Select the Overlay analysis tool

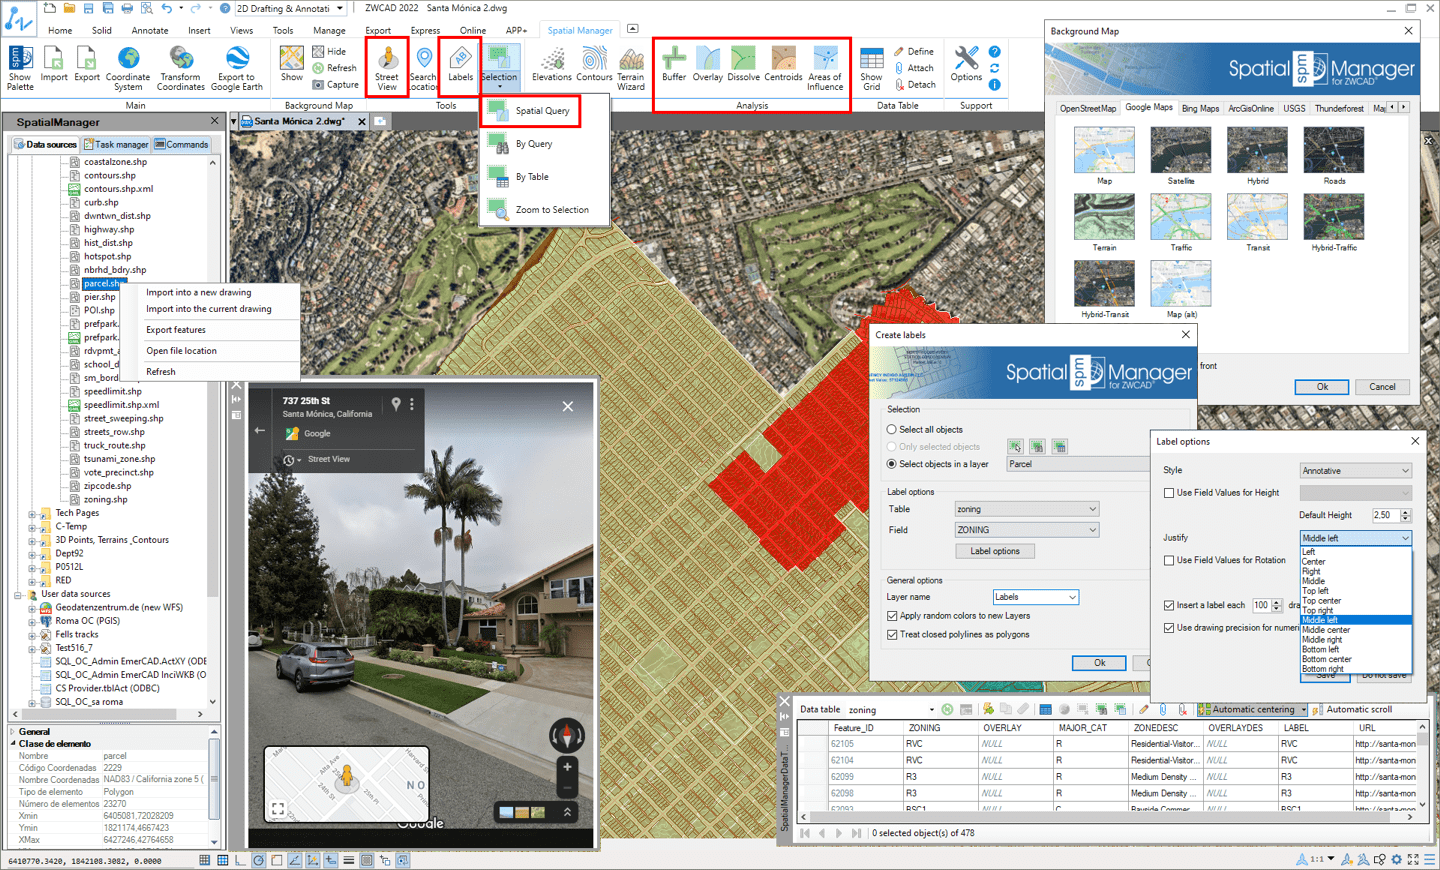coord(708,64)
